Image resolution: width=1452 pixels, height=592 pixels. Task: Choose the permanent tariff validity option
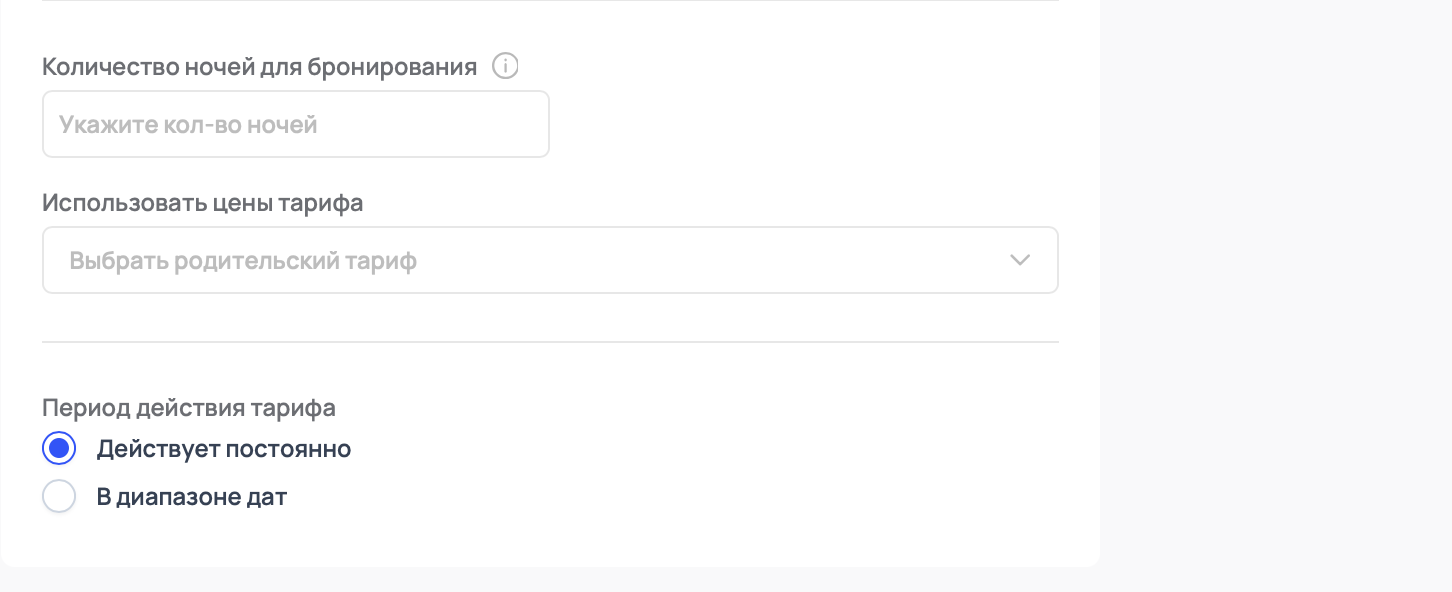coord(59,449)
